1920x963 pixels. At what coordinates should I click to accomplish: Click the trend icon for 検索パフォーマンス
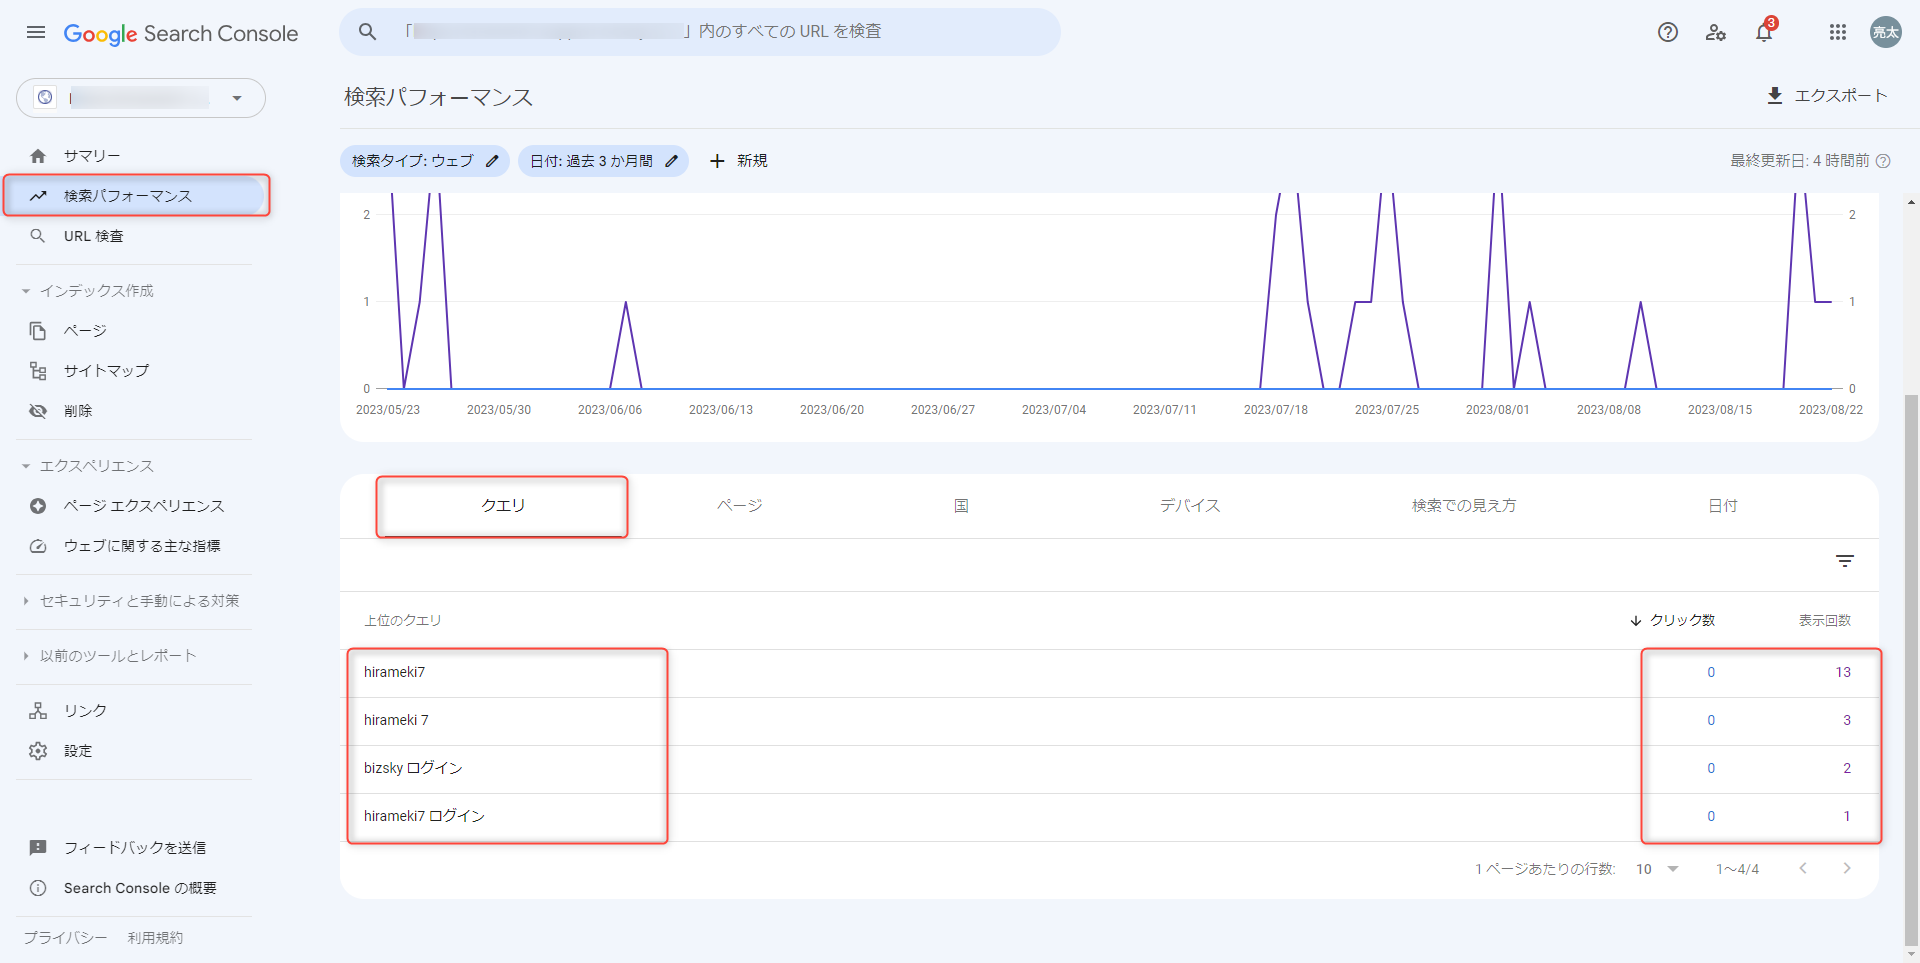[x=38, y=196]
